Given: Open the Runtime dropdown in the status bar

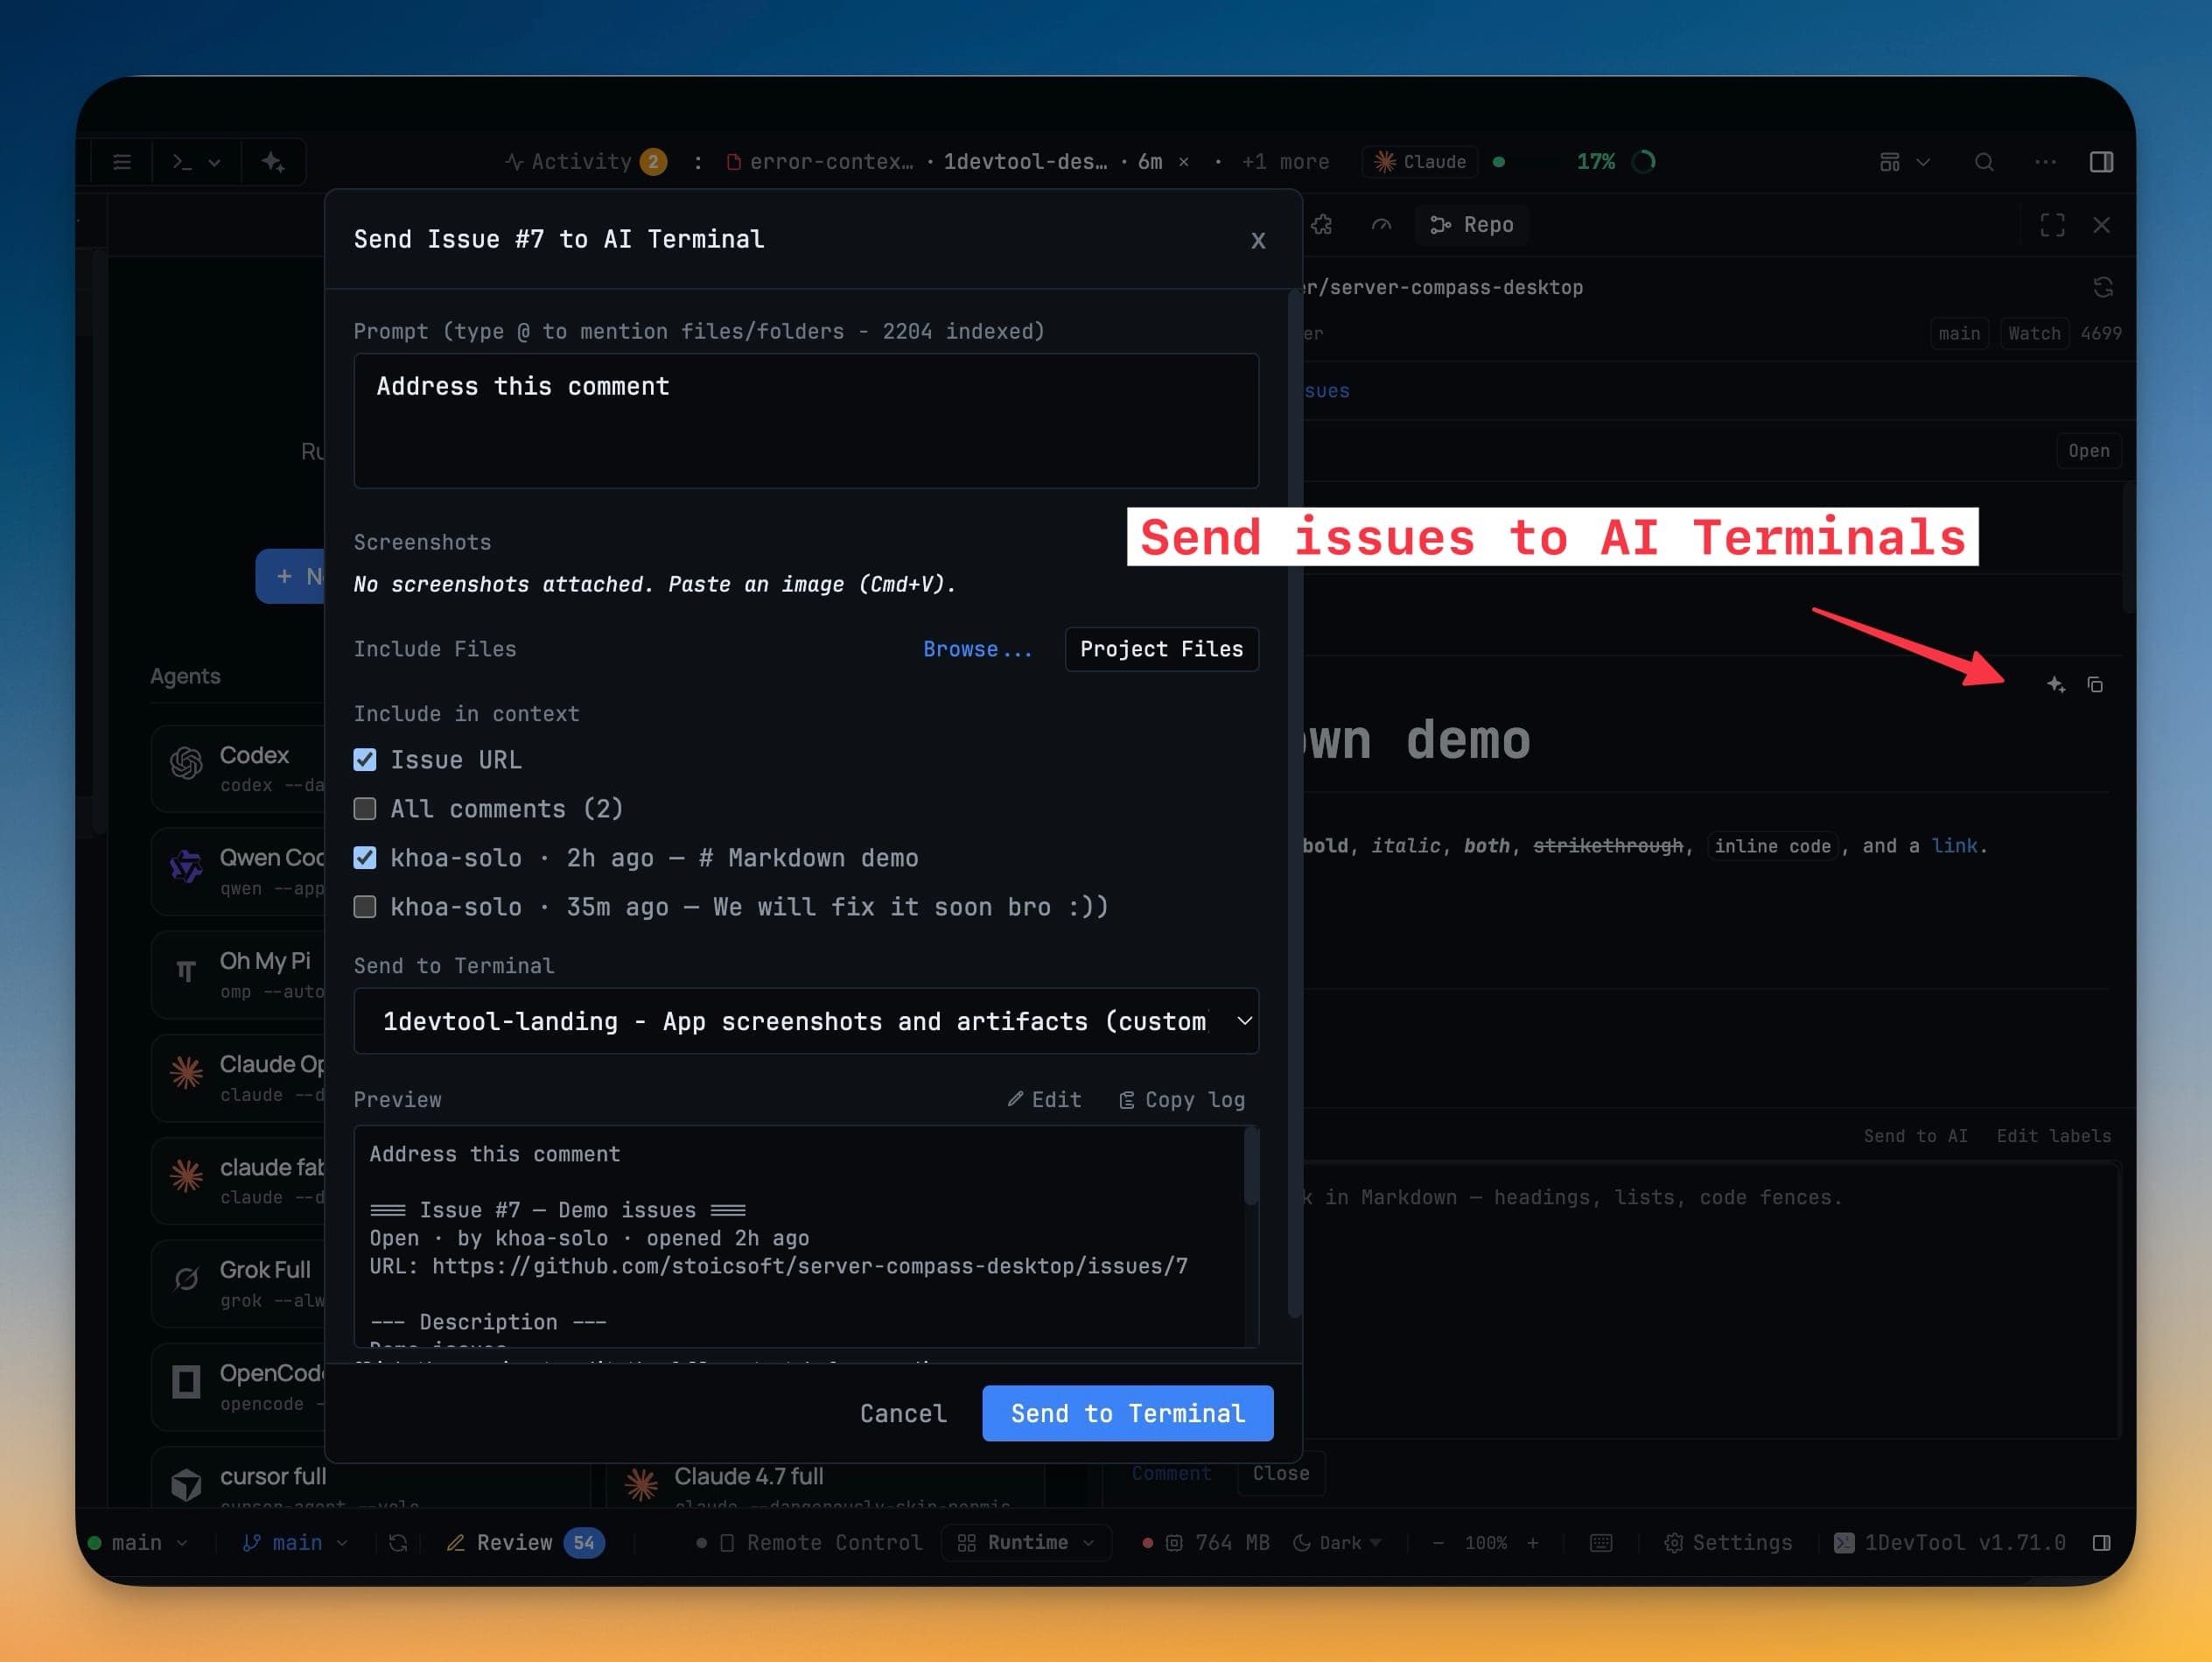Looking at the screenshot, I should point(1026,1543).
